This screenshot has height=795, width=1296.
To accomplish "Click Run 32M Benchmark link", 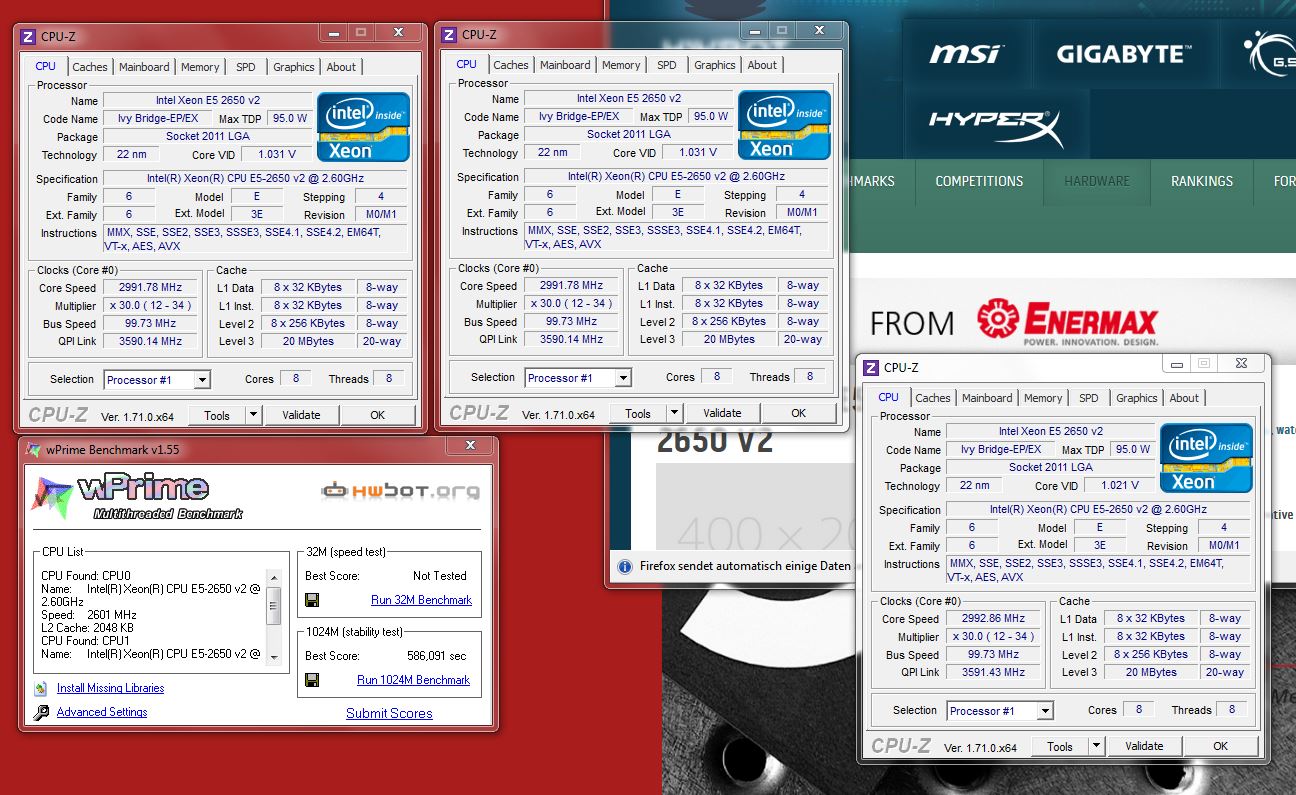I will 421,600.
